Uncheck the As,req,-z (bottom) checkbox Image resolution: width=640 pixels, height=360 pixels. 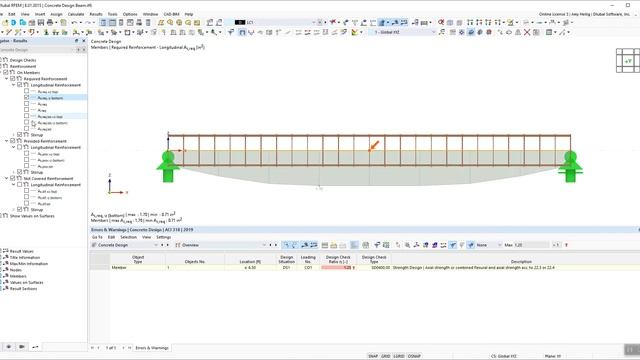point(27,98)
